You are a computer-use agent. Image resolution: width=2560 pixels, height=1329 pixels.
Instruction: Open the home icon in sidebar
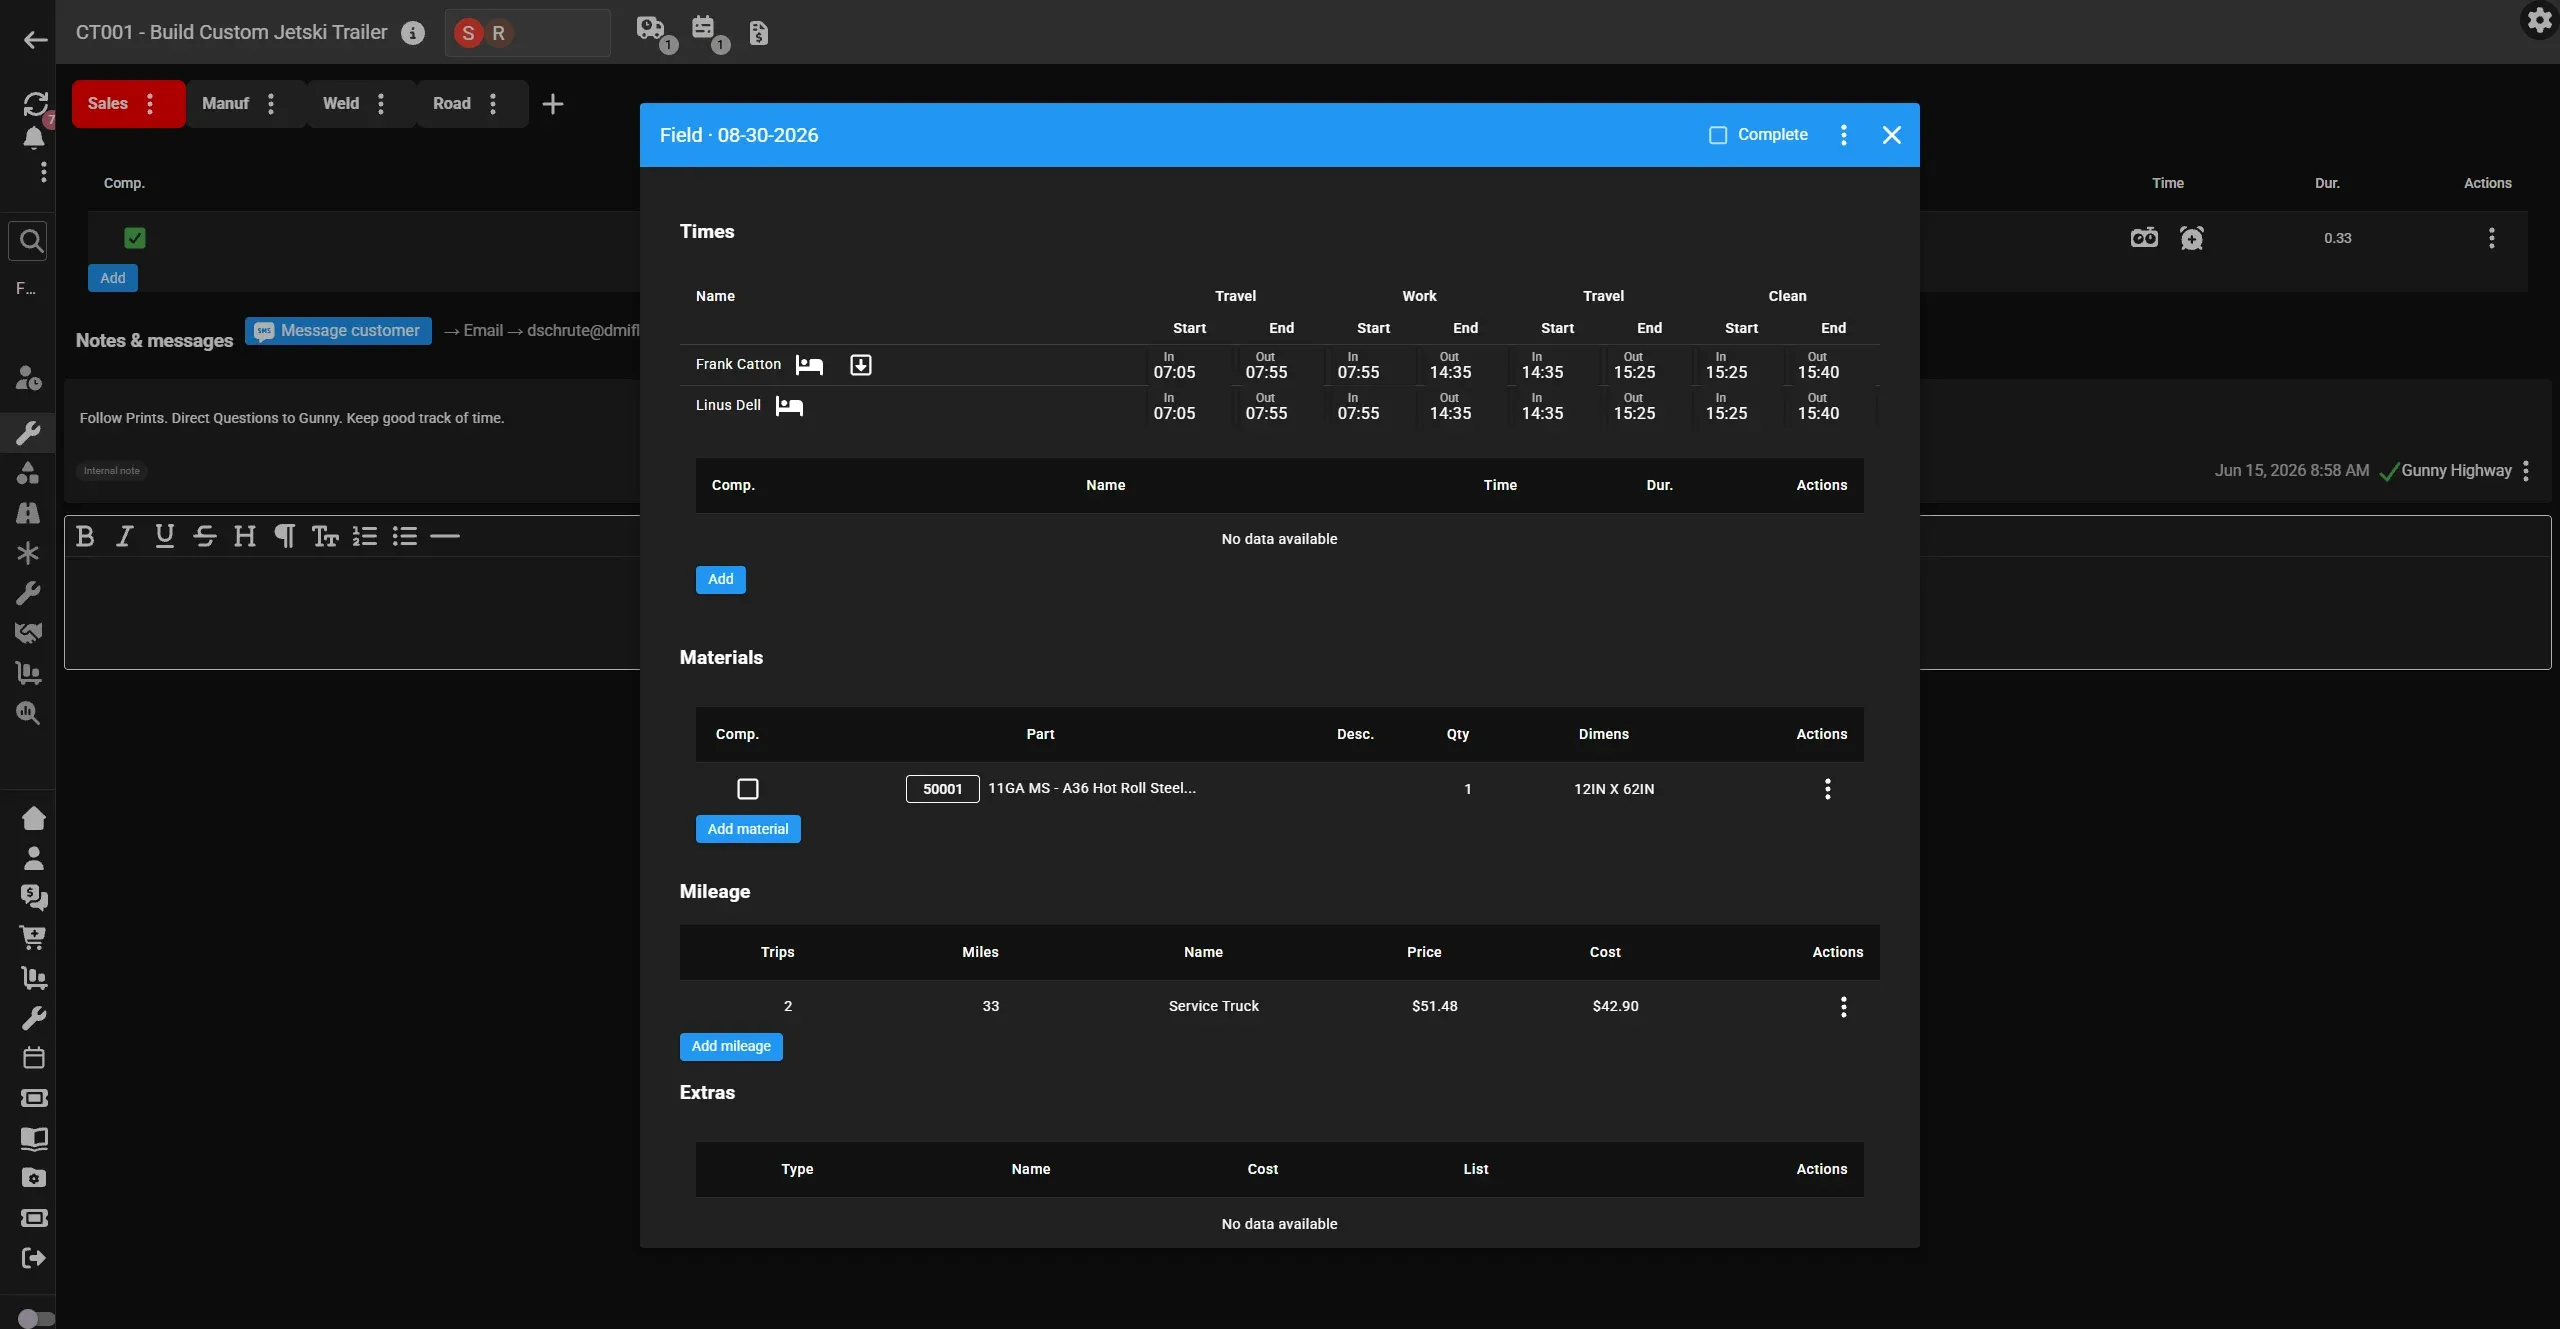(33, 818)
